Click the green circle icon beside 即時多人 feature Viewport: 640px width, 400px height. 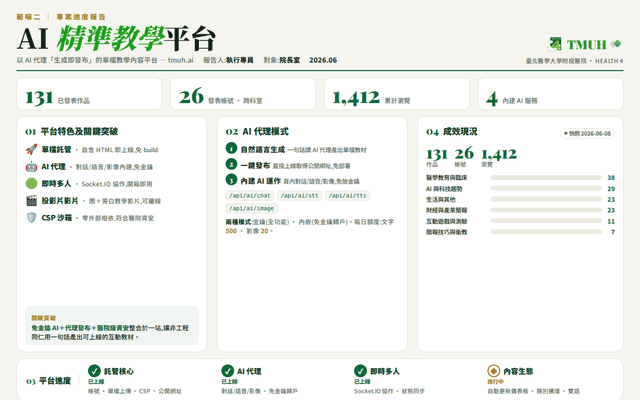31,184
